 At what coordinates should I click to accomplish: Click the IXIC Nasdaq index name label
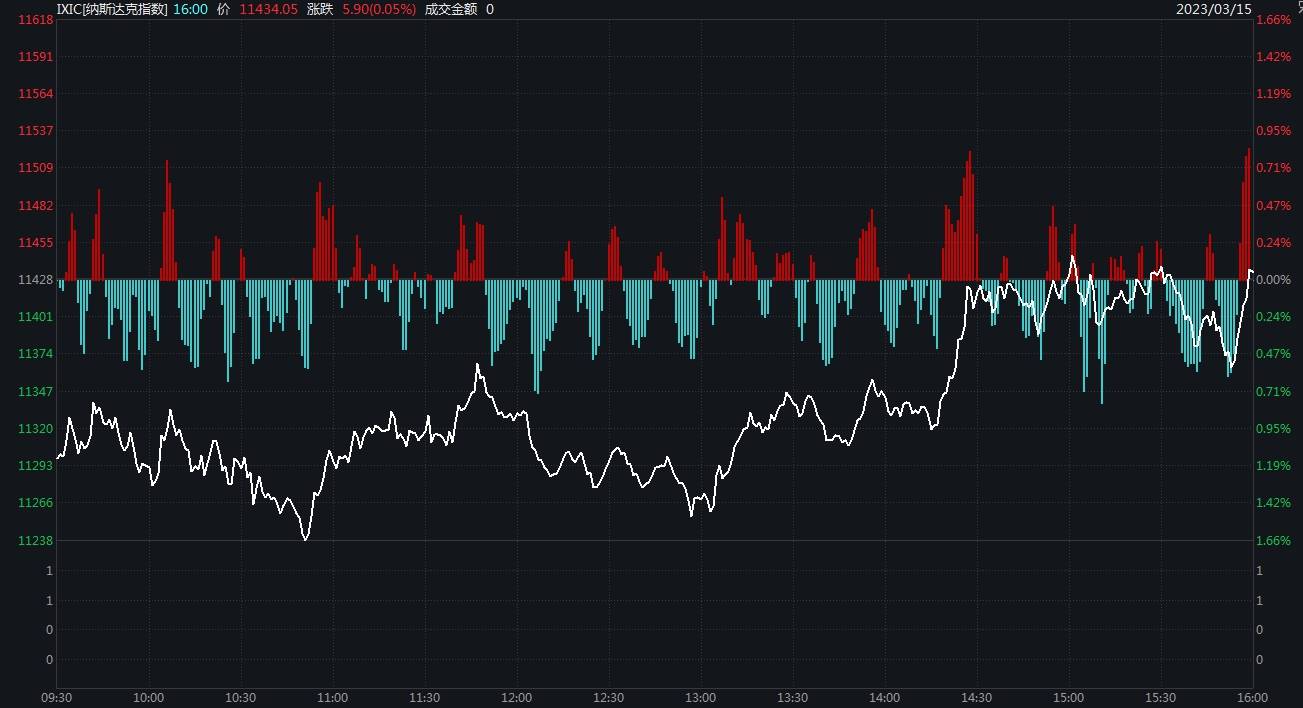[112, 9]
